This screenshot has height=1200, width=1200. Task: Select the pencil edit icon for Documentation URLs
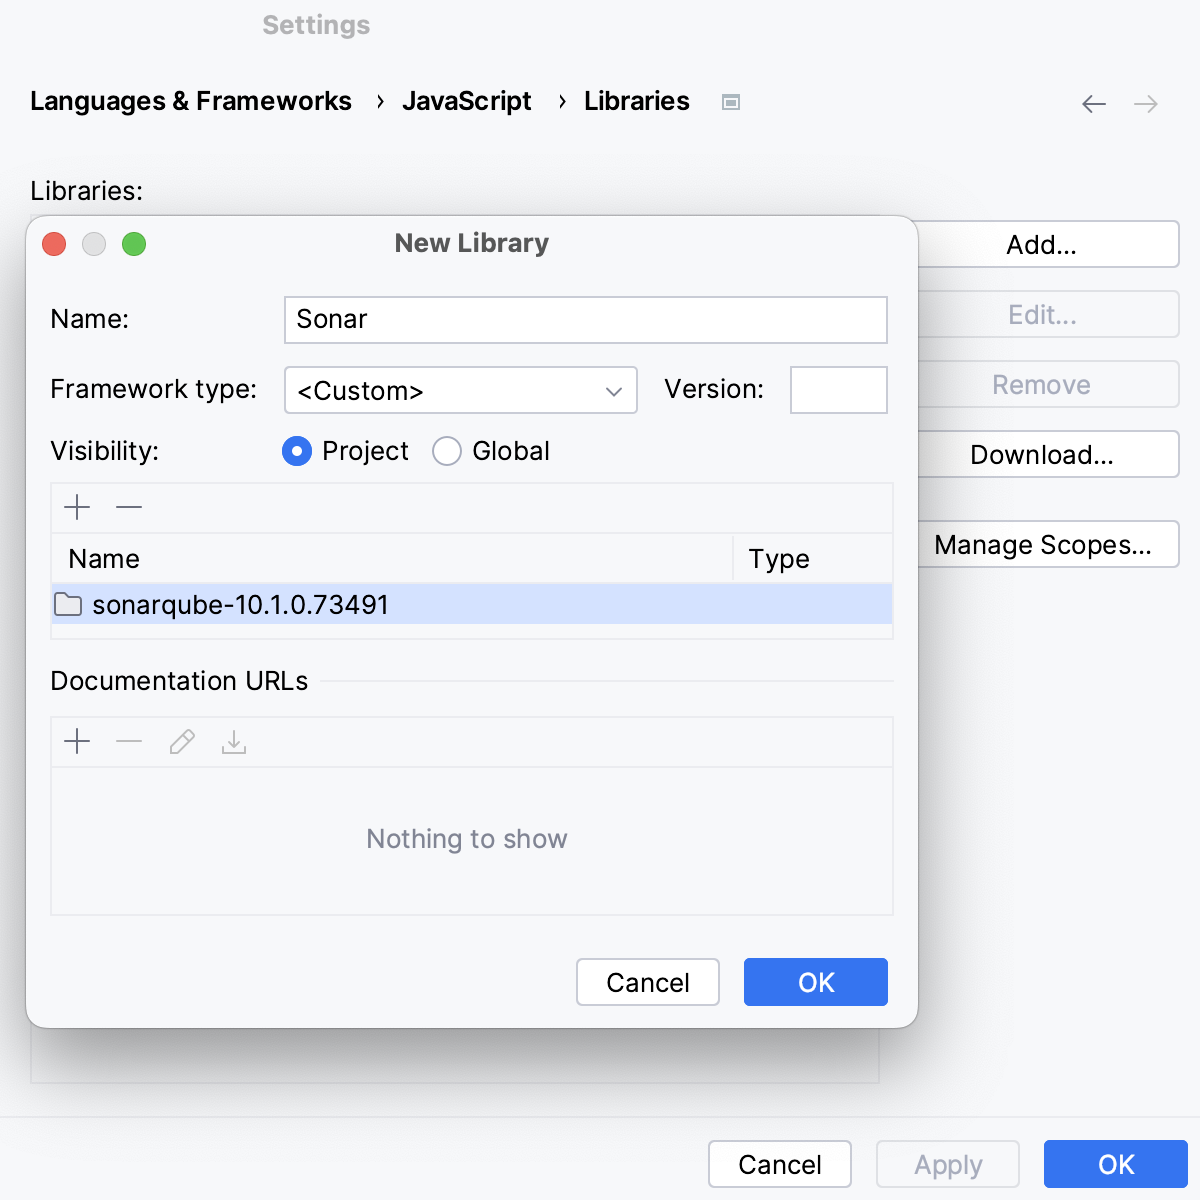pos(181,741)
